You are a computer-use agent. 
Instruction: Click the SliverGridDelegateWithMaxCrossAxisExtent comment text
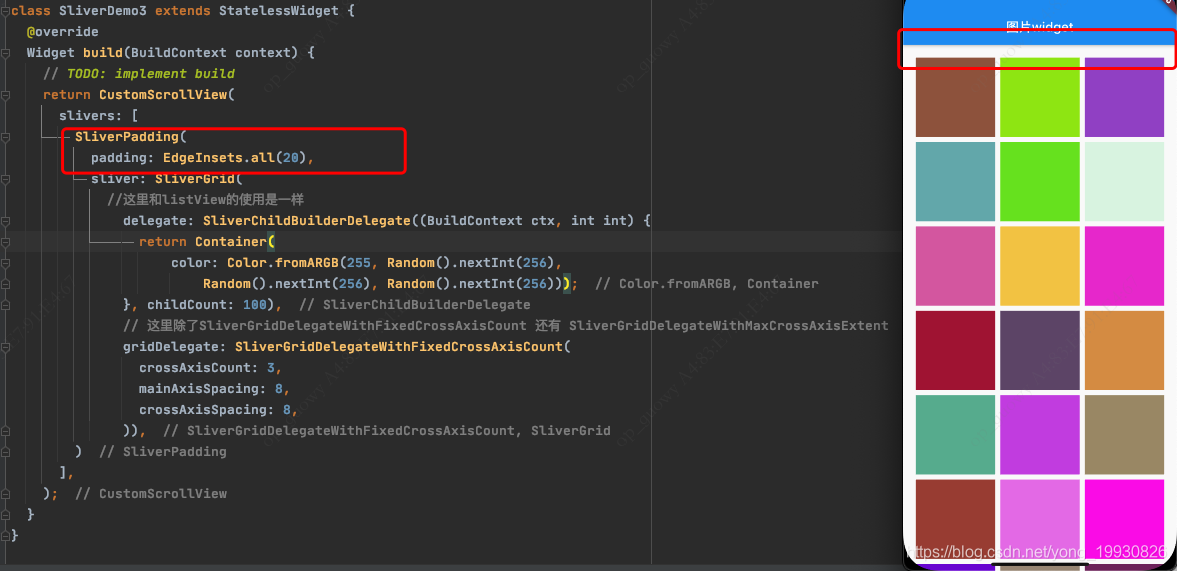coord(728,326)
